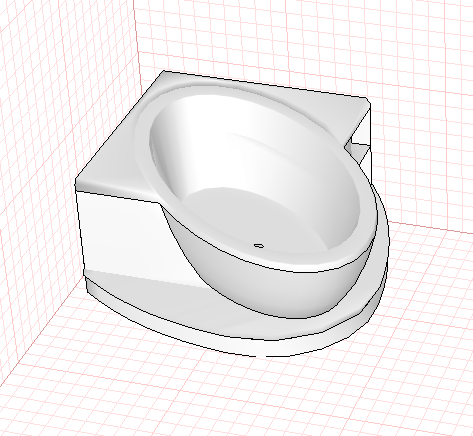Click the front vertical edge of side panel

tap(80, 230)
